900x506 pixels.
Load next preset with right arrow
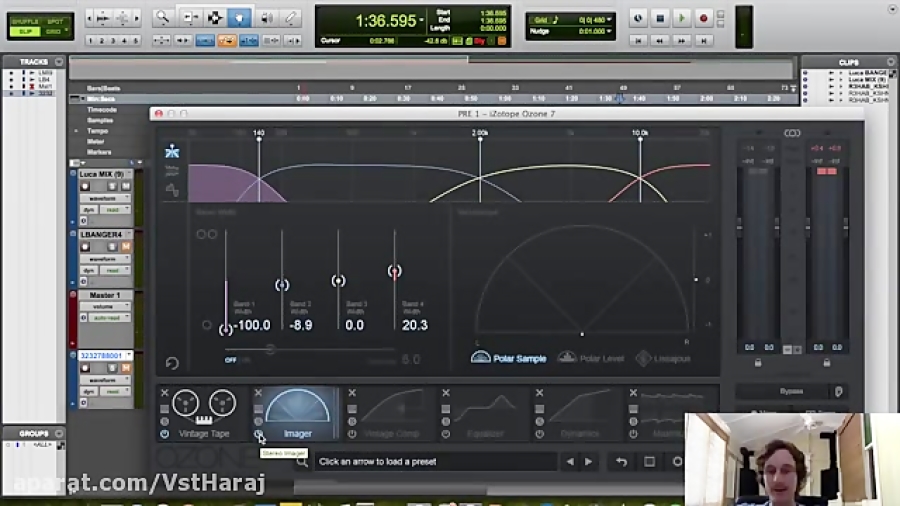(x=588, y=462)
